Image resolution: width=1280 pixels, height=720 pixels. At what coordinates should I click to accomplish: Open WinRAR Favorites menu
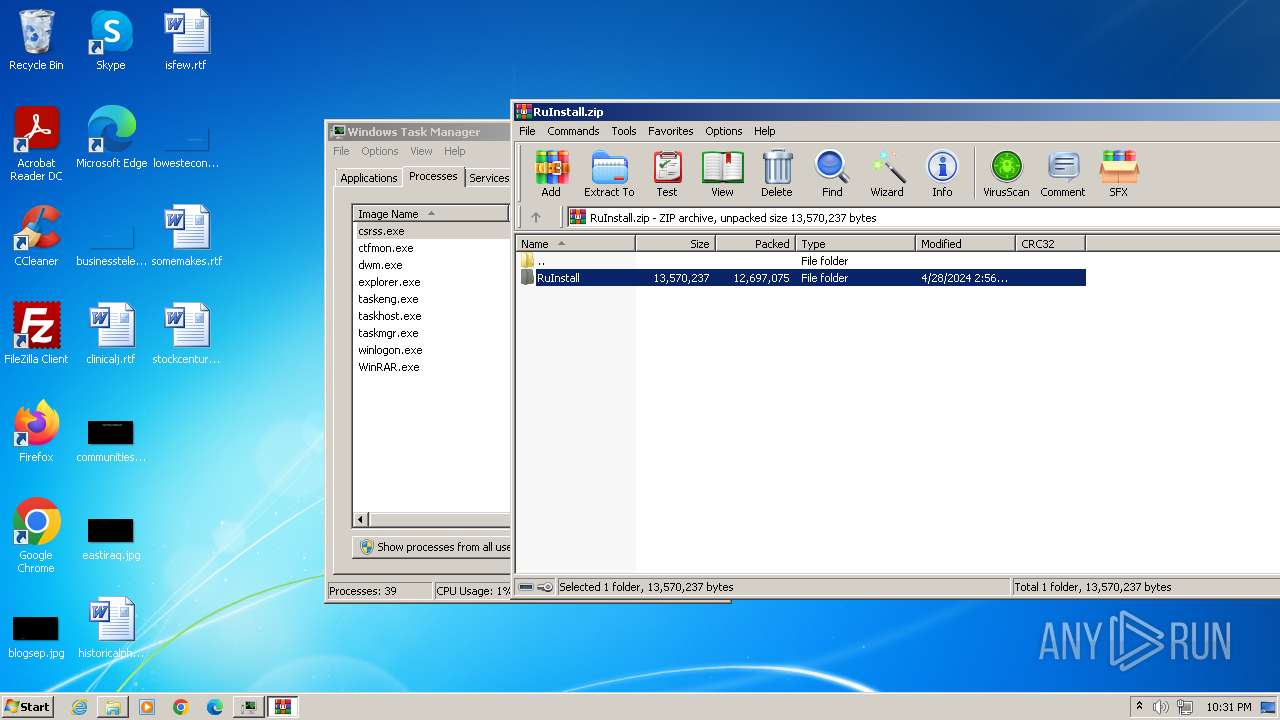[670, 131]
